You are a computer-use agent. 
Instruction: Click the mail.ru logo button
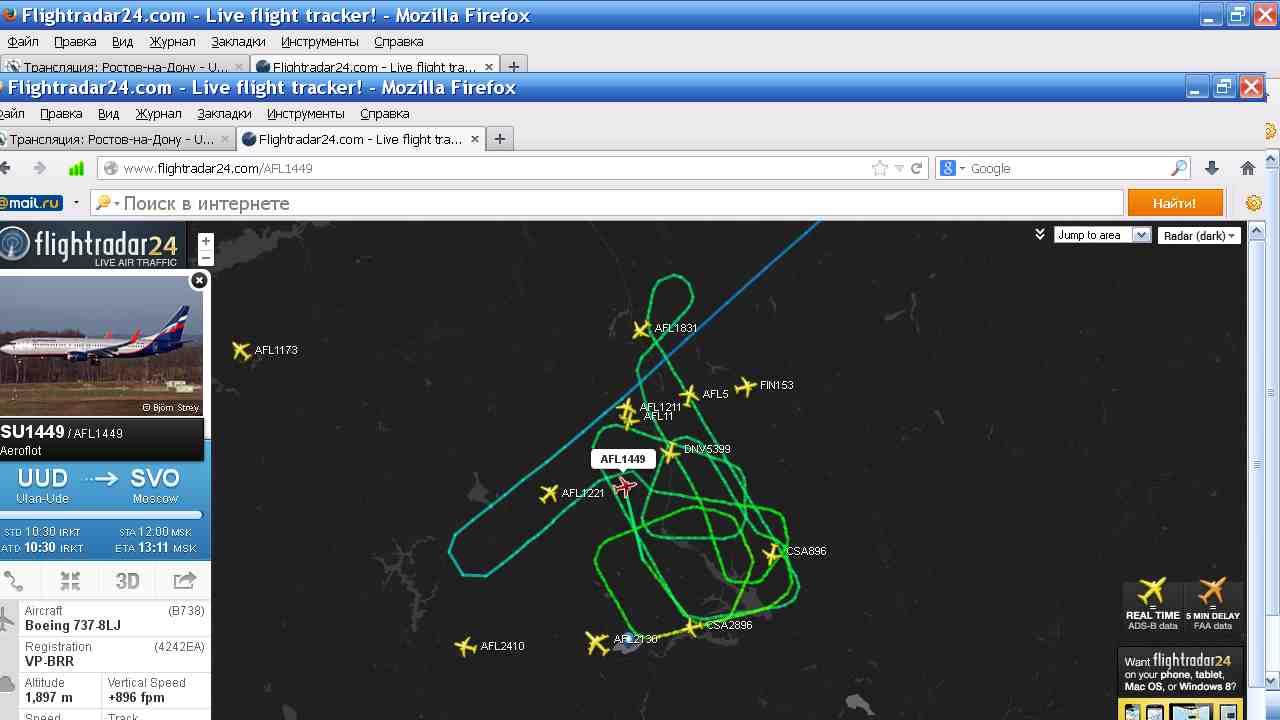pyautogui.click(x=30, y=203)
